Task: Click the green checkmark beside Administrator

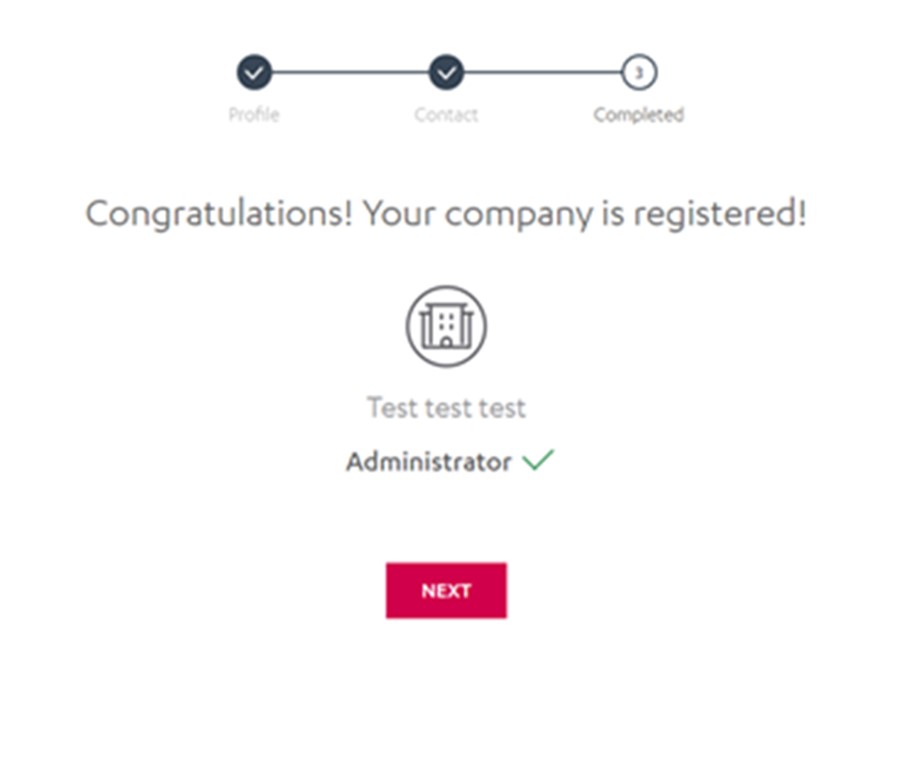Action: pyautogui.click(x=538, y=461)
